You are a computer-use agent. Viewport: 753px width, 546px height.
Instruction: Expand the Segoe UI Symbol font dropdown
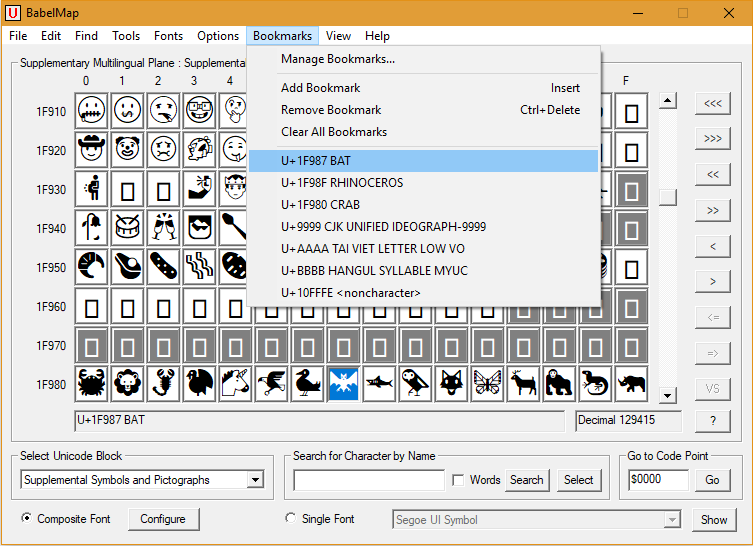point(672,520)
